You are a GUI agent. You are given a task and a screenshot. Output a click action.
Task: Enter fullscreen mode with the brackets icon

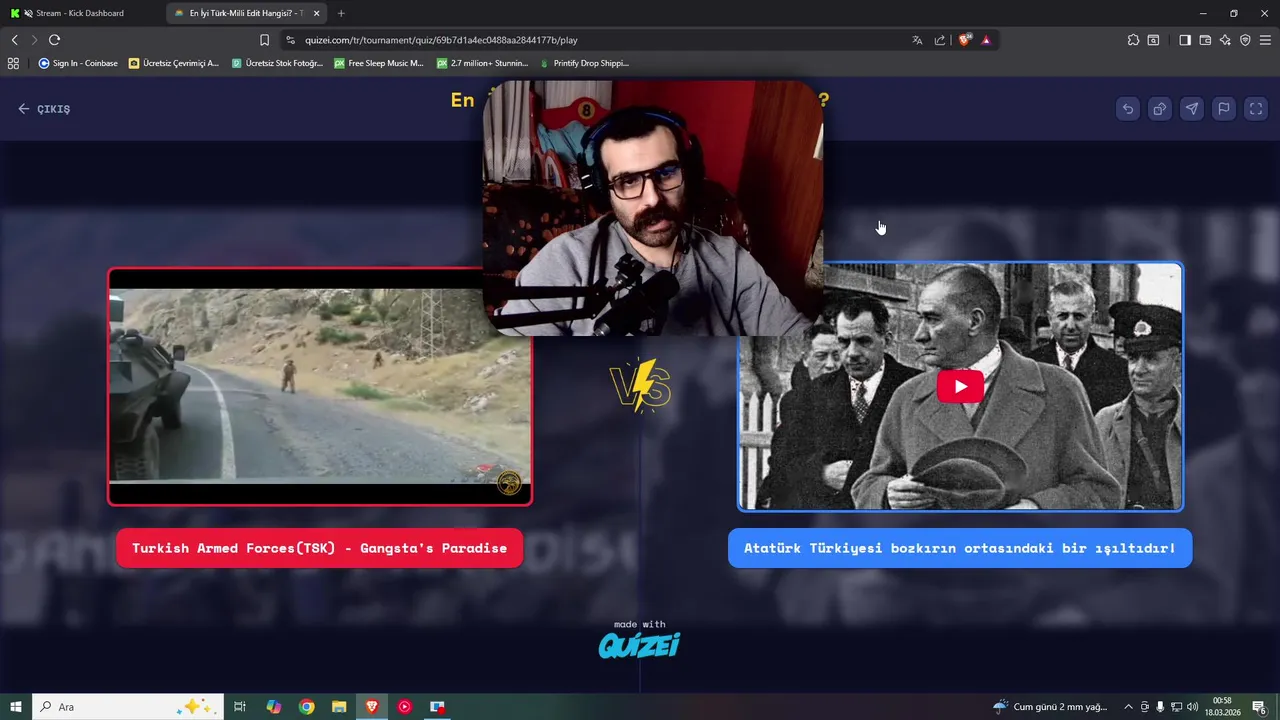pyautogui.click(x=1256, y=109)
